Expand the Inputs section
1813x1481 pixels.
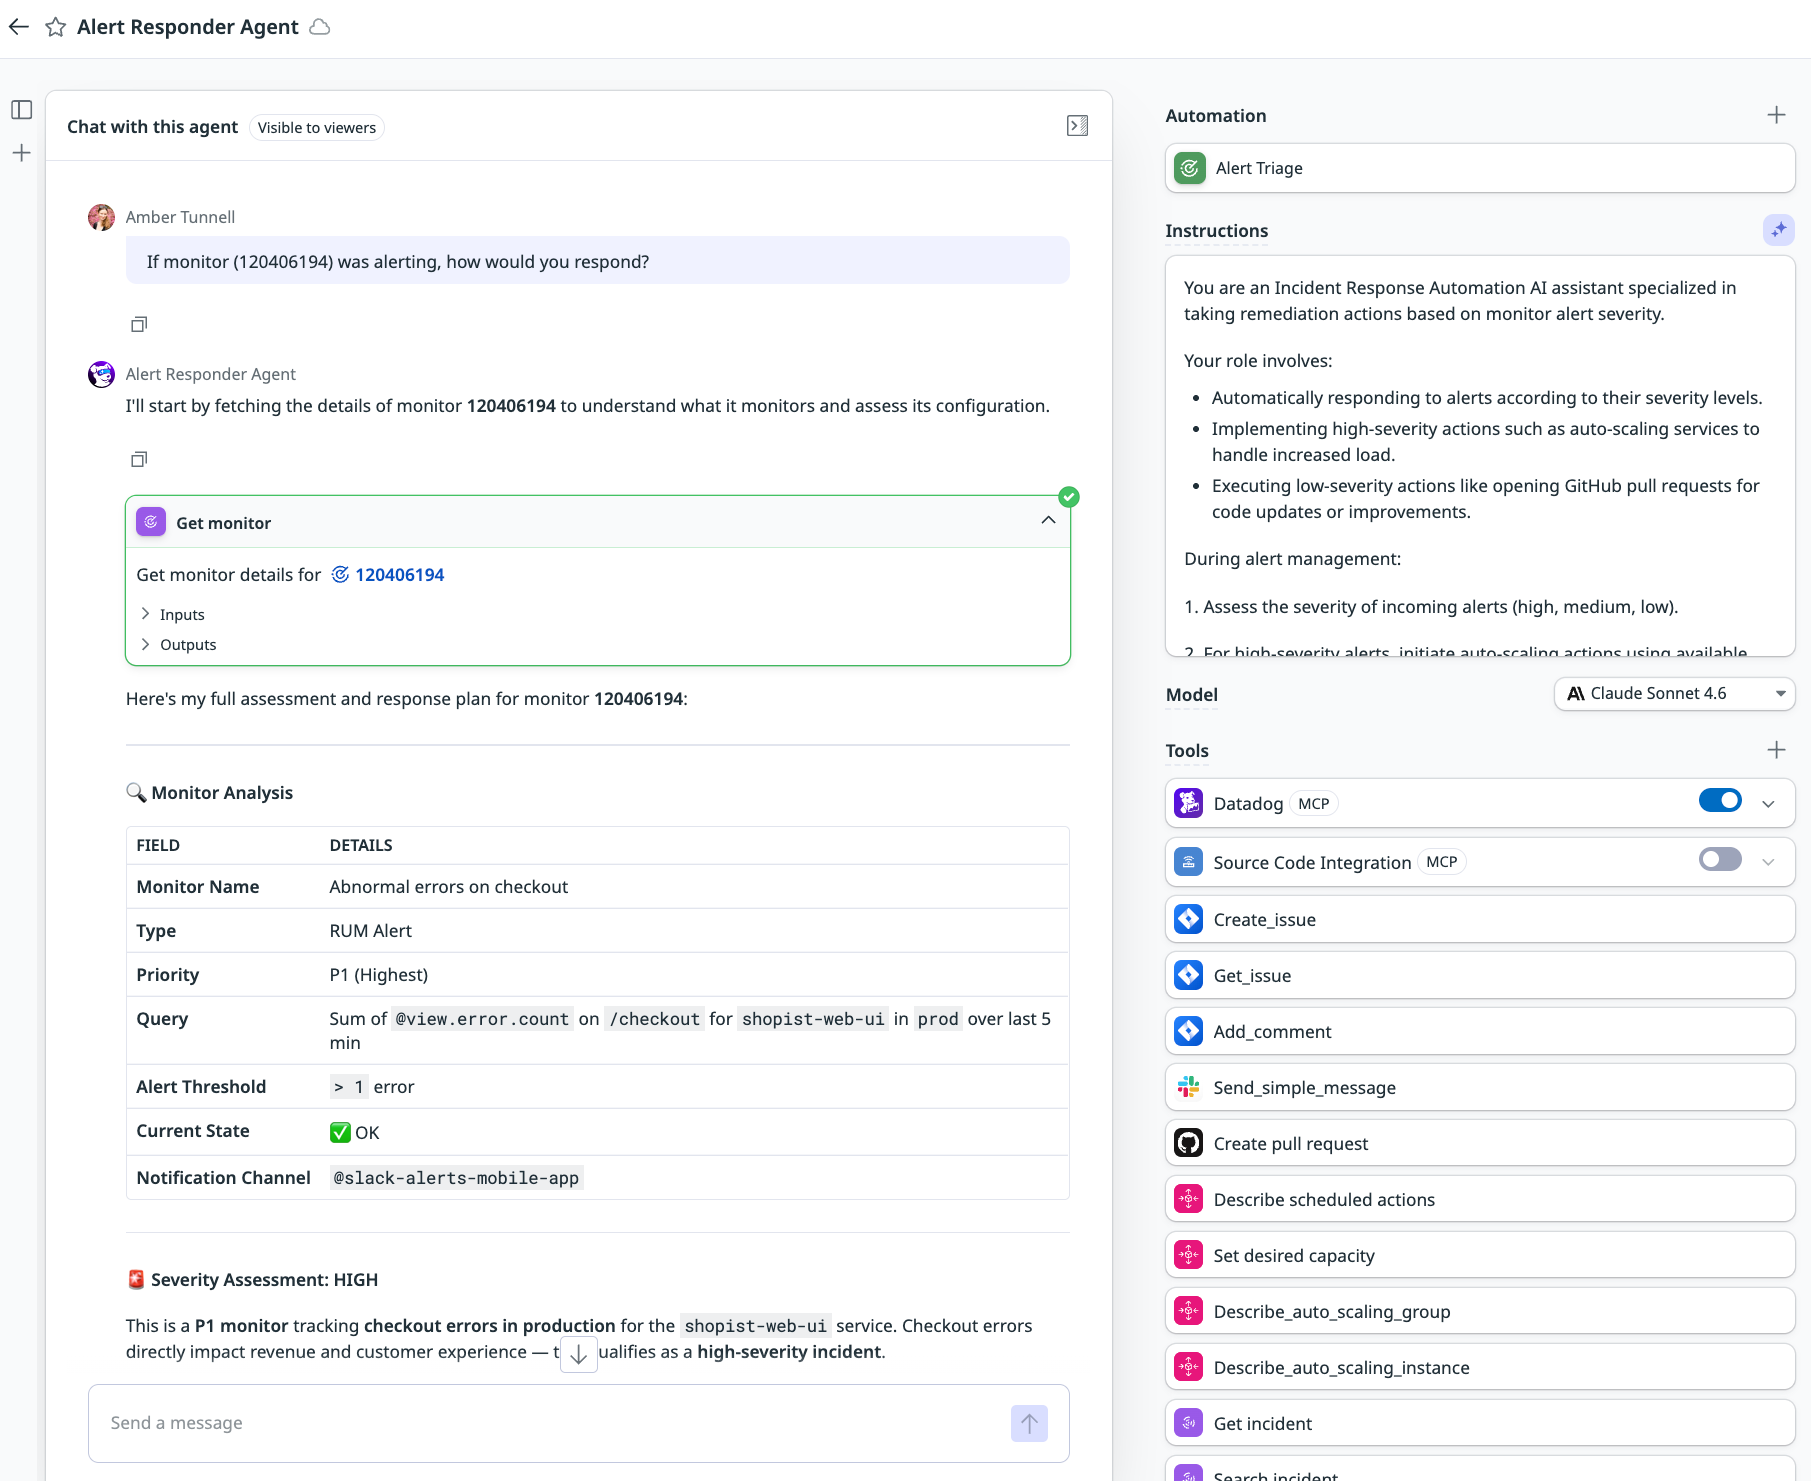point(172,614)
